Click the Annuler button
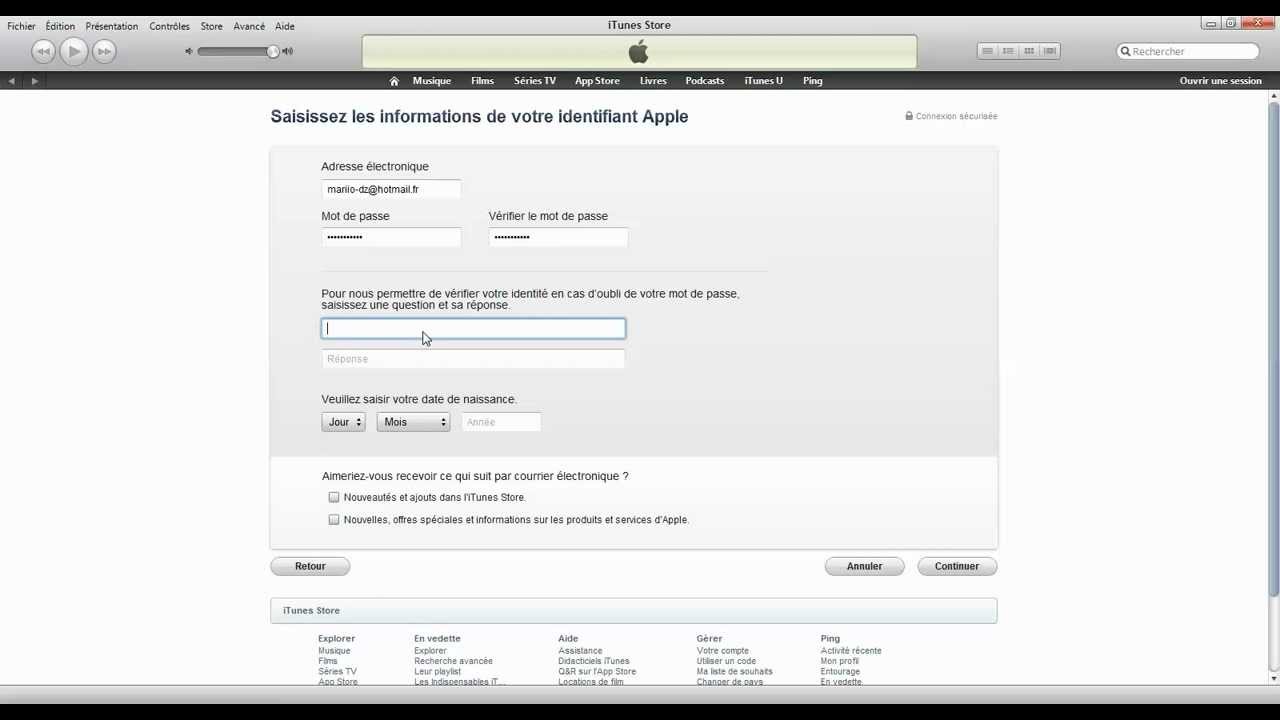 pyautogui.click(x=864, y=566)
